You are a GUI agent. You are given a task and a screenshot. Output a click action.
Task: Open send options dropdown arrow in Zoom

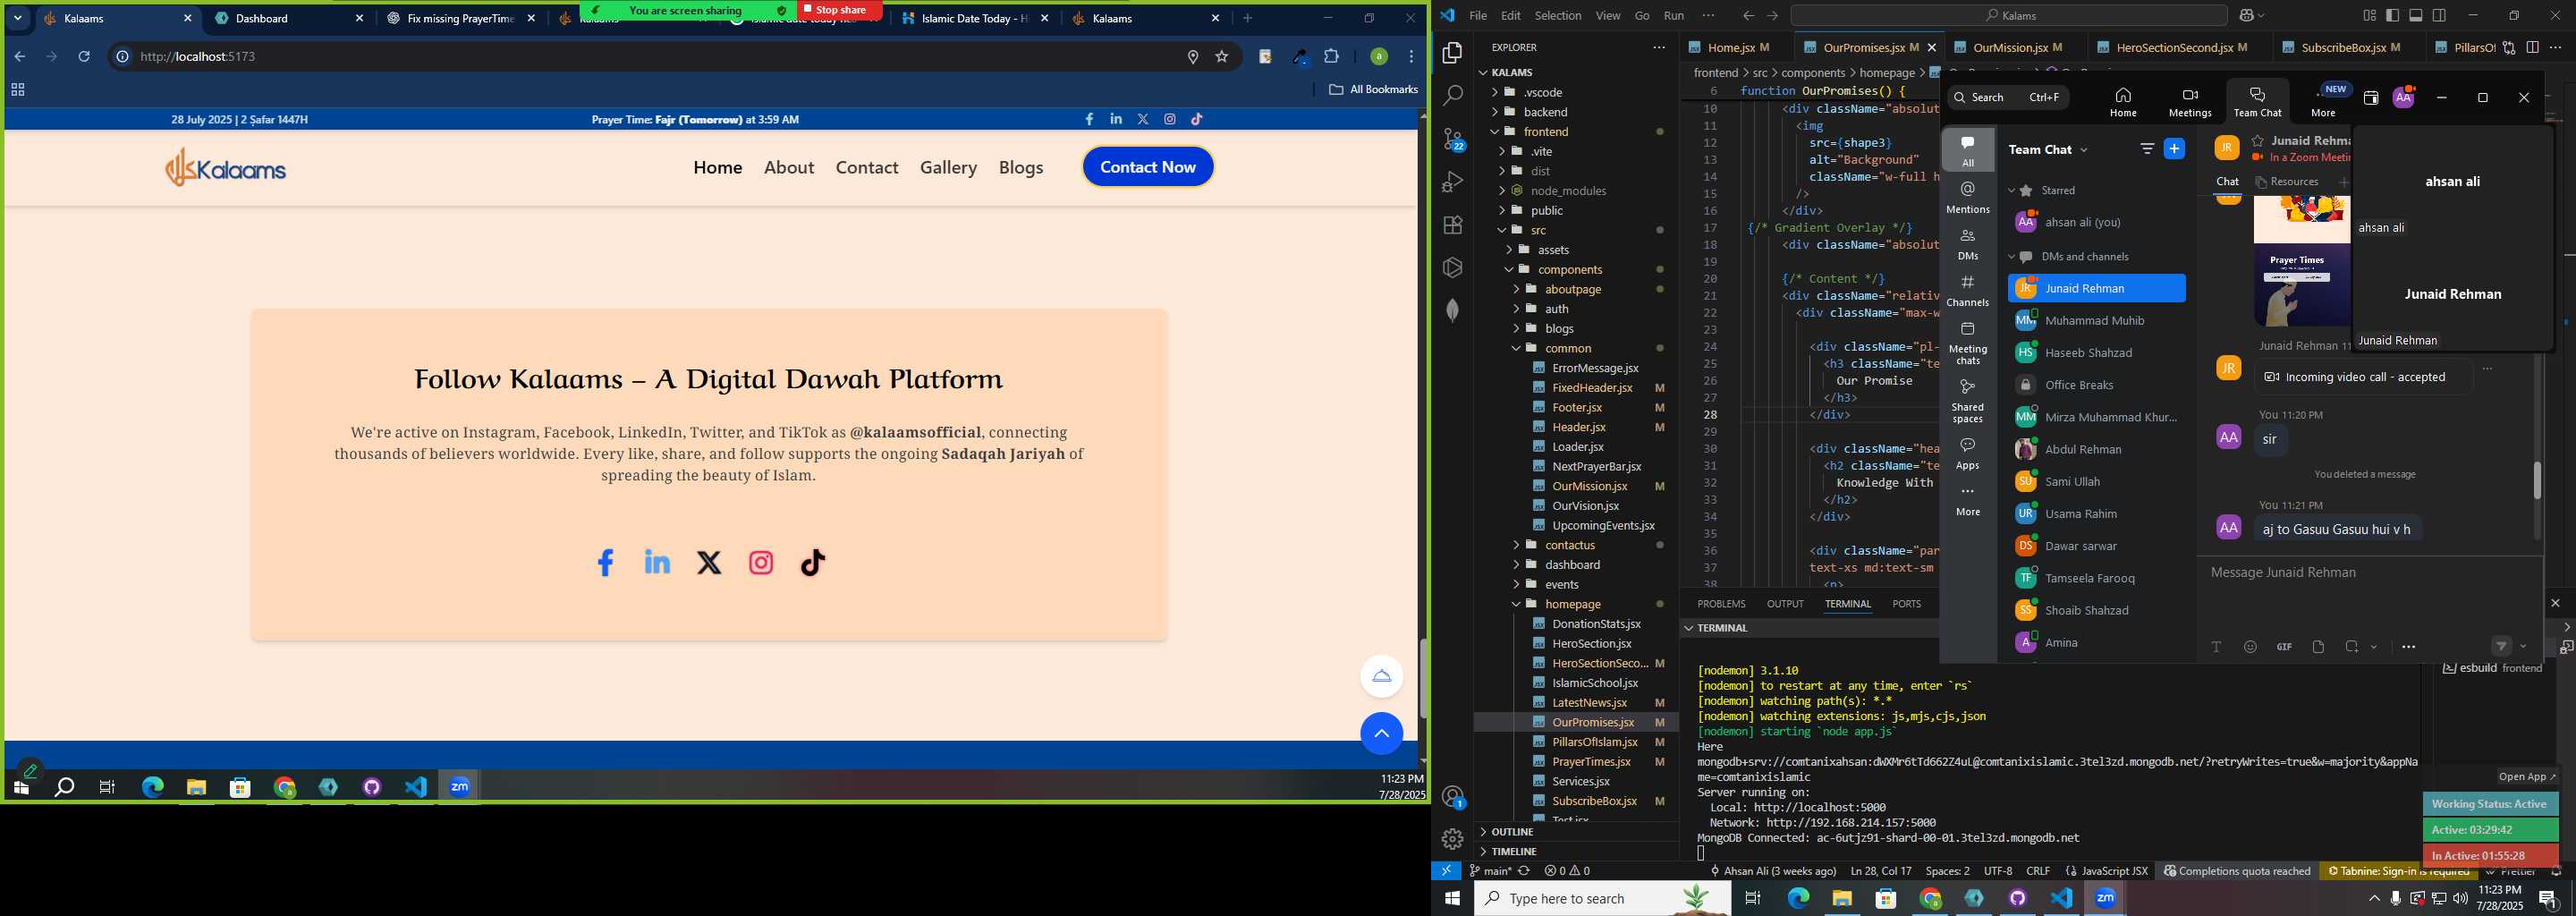click(x=2523, y=647)
